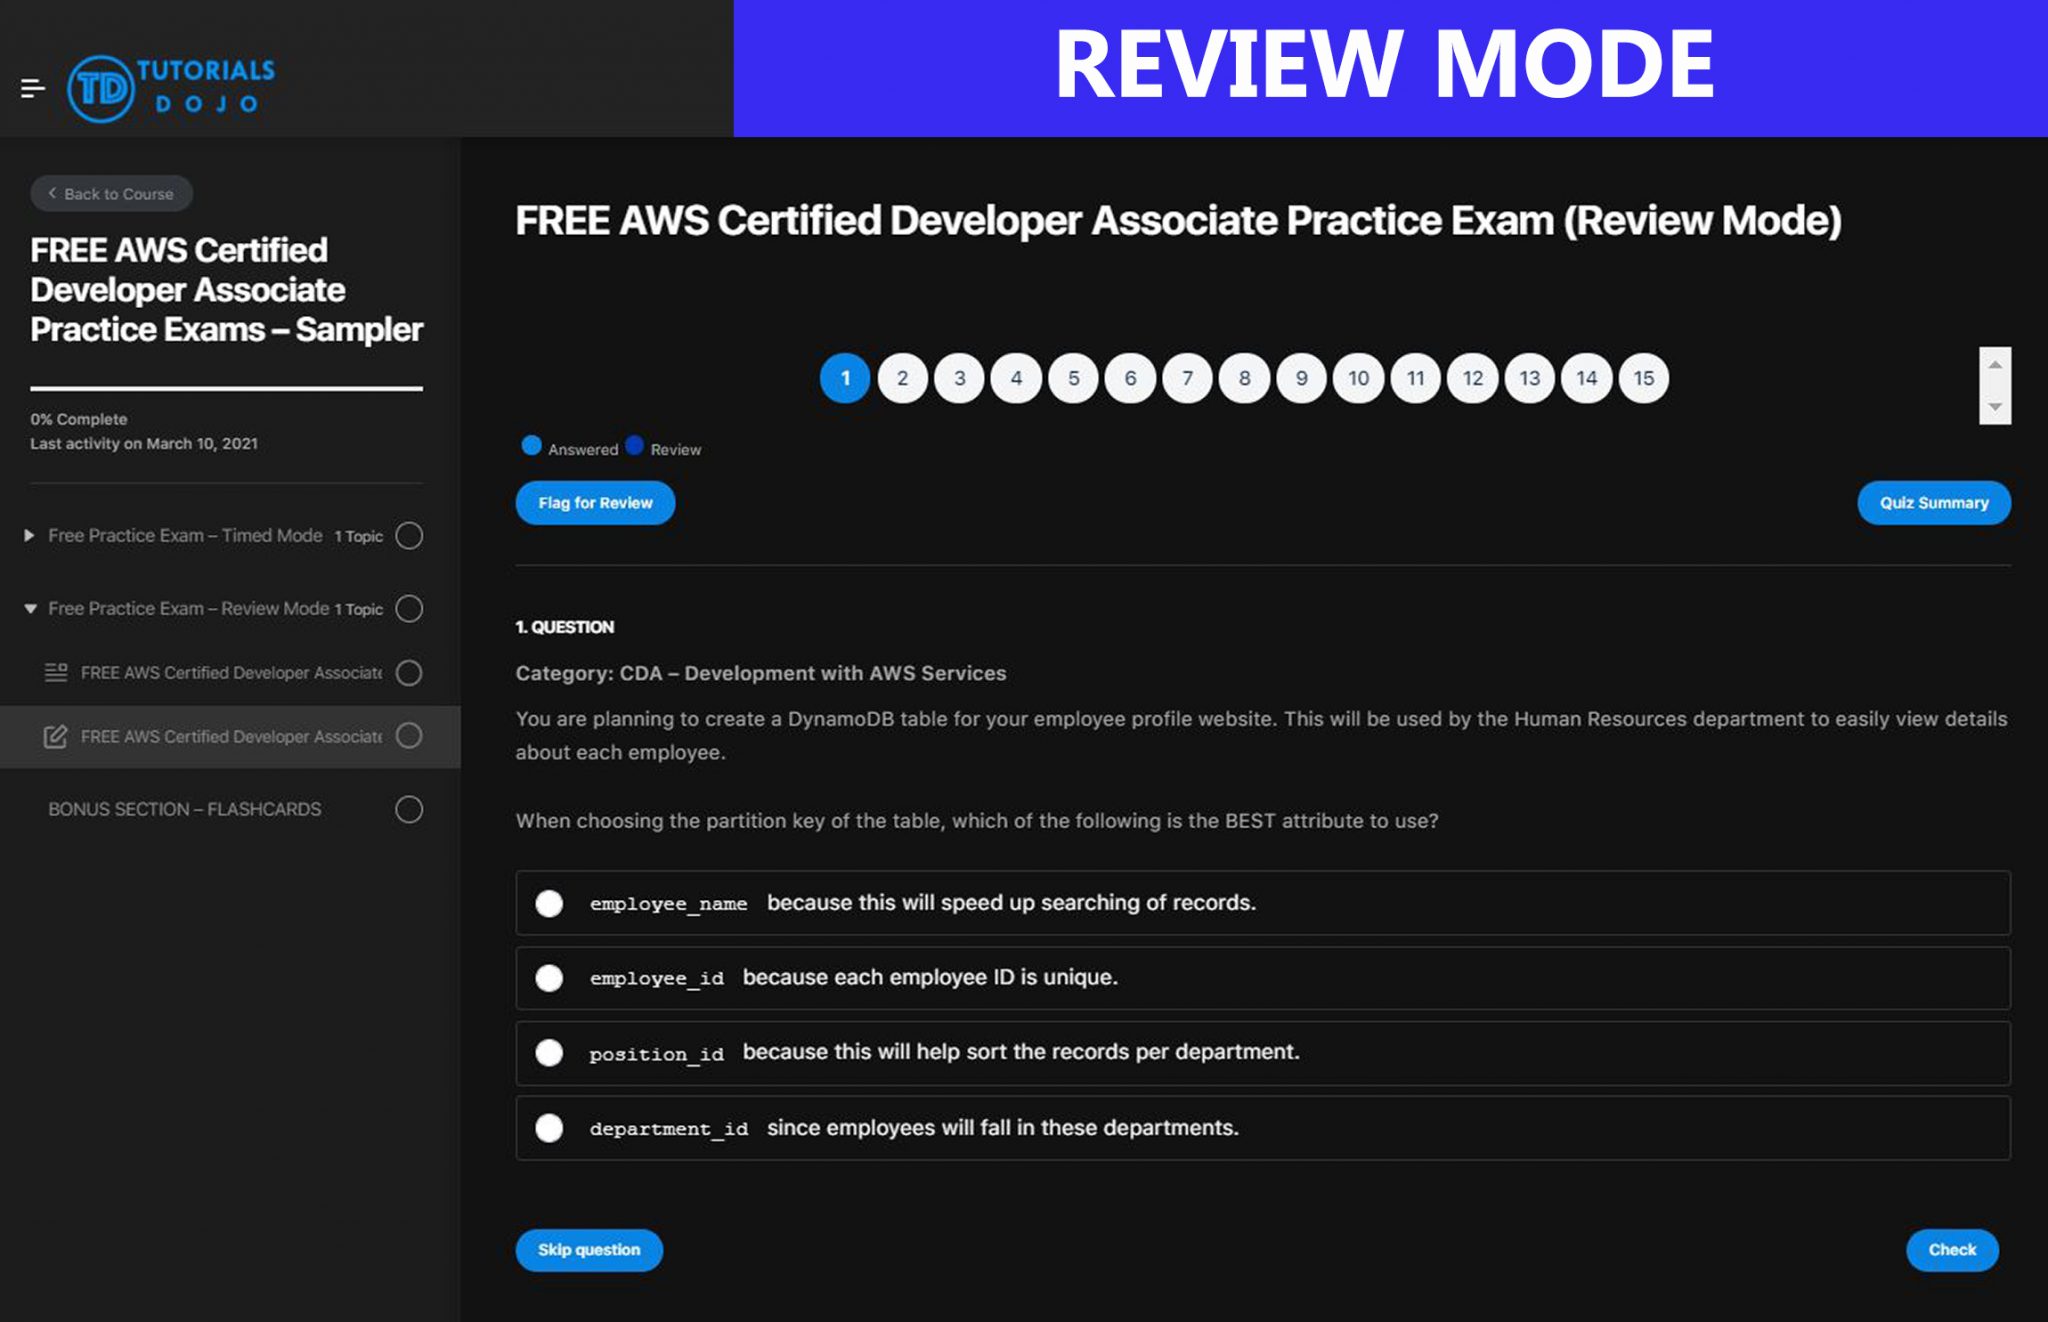Select employee_name radio button answer
Viewport: 2048px width, 1322px height.
pos(551,901)
